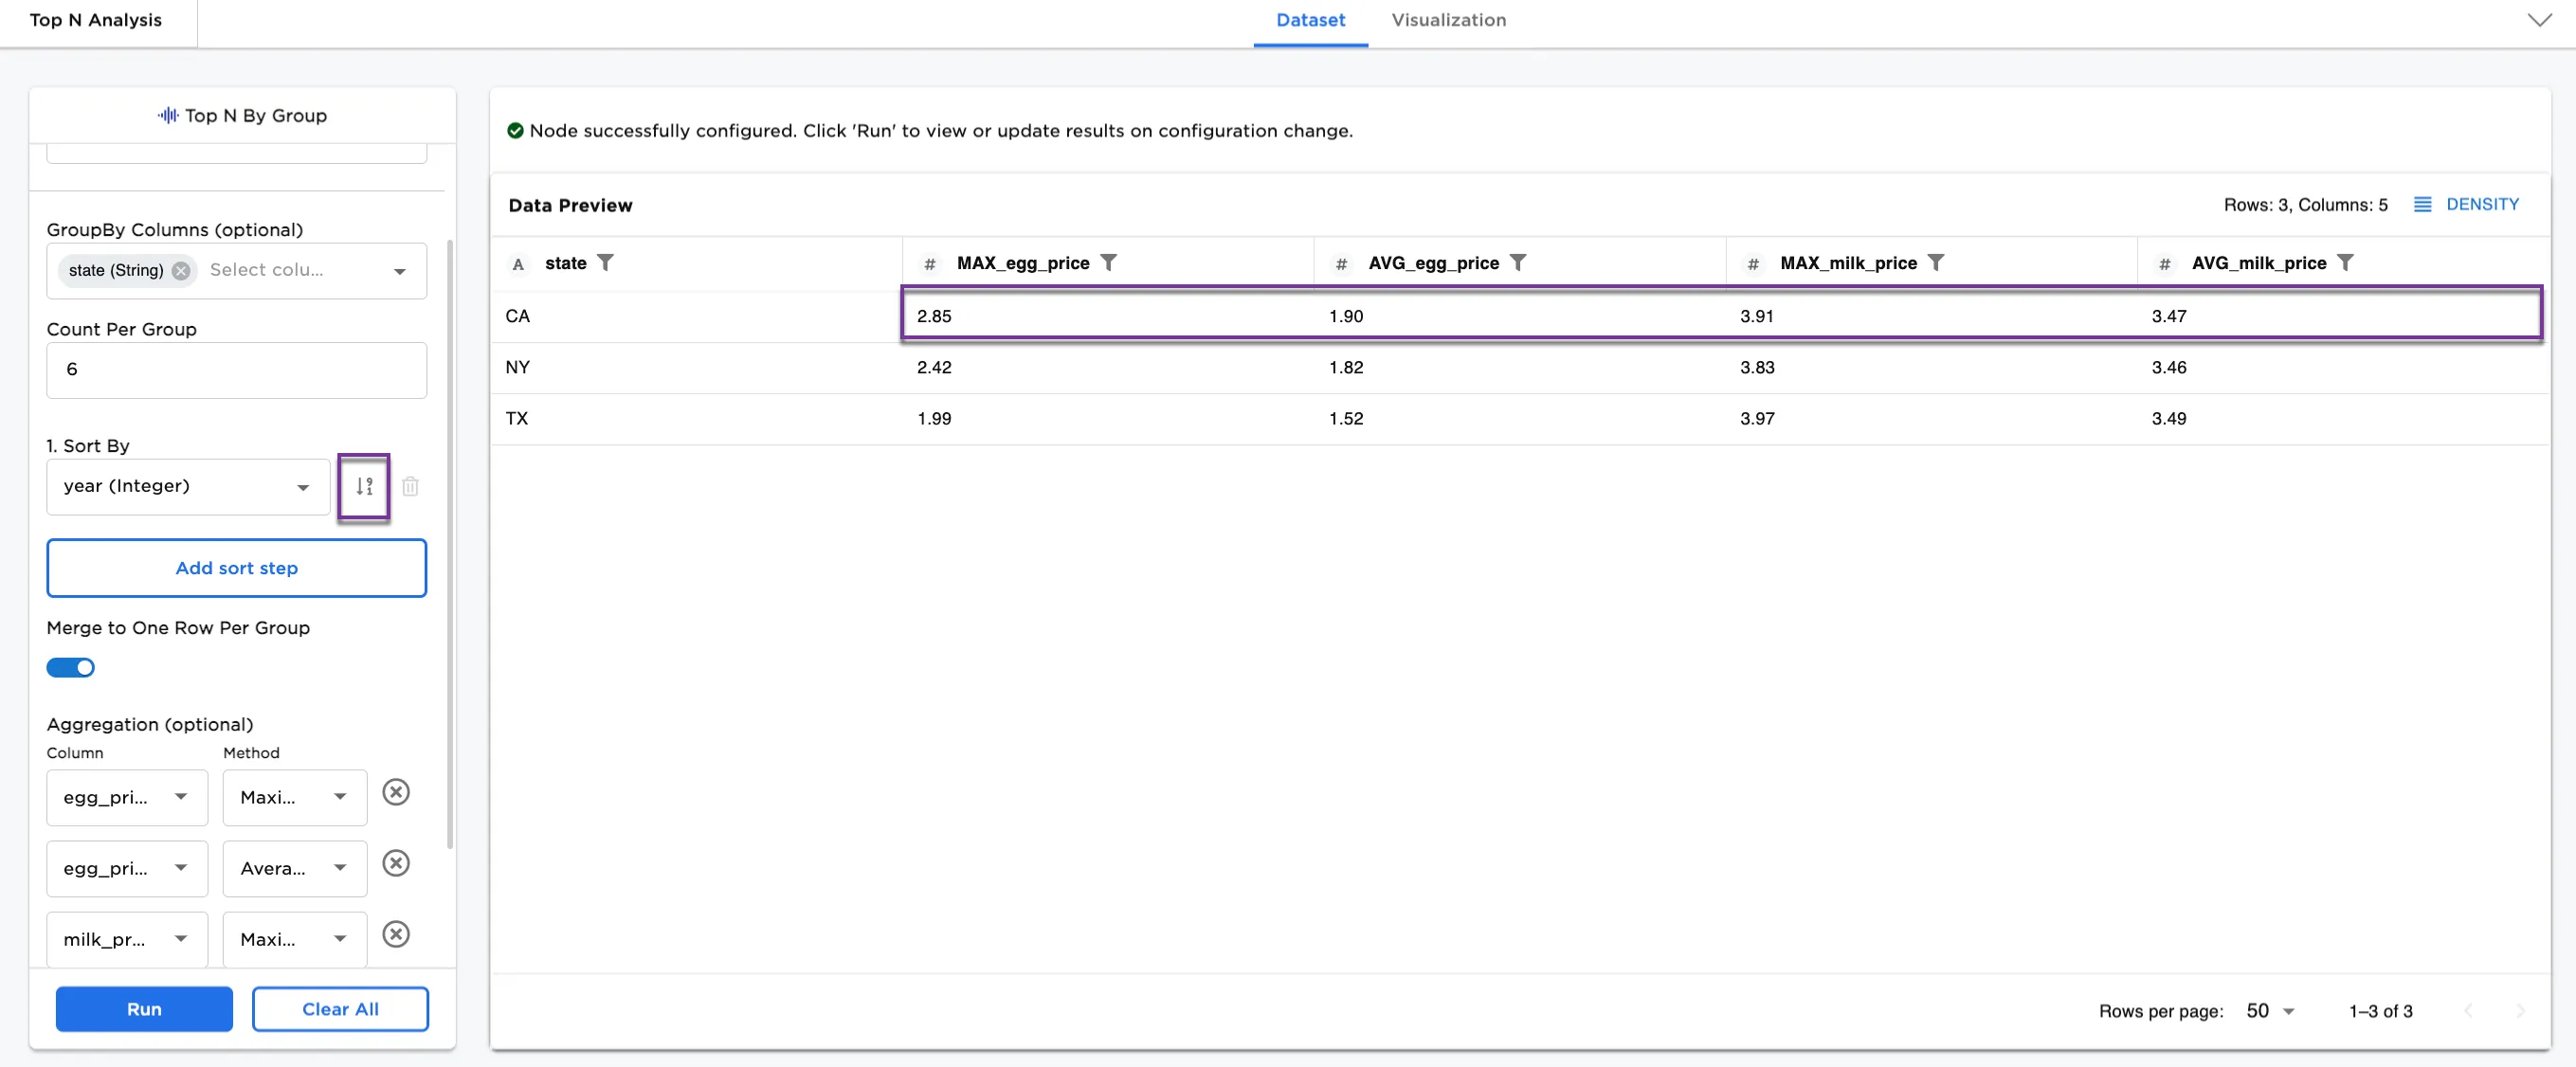Toggle Merge to One Row Per Group

tap(71, 668)
